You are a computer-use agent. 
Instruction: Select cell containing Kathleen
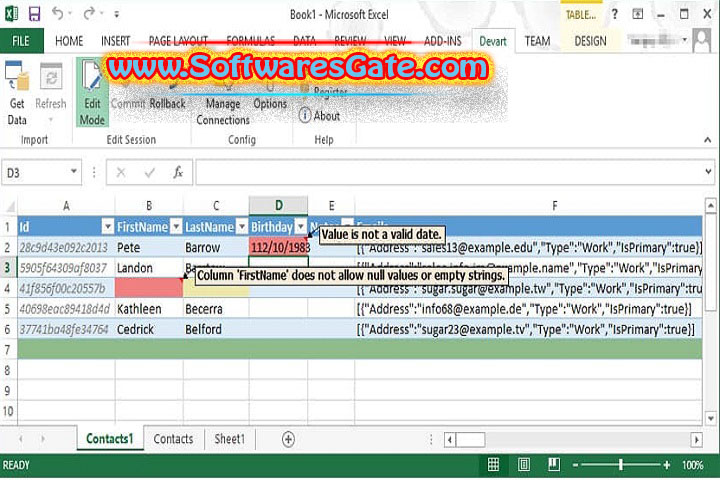click(x=149, y=309)
